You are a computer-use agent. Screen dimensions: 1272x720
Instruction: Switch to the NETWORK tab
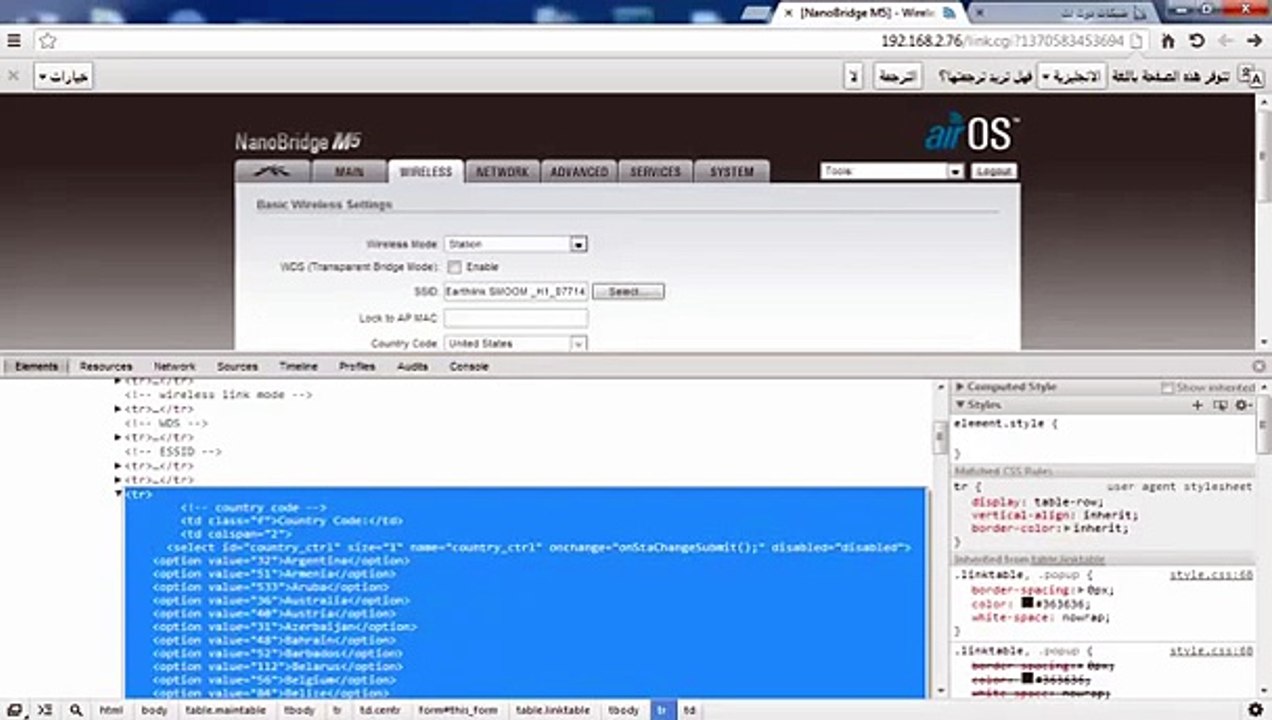pos(502,172)
